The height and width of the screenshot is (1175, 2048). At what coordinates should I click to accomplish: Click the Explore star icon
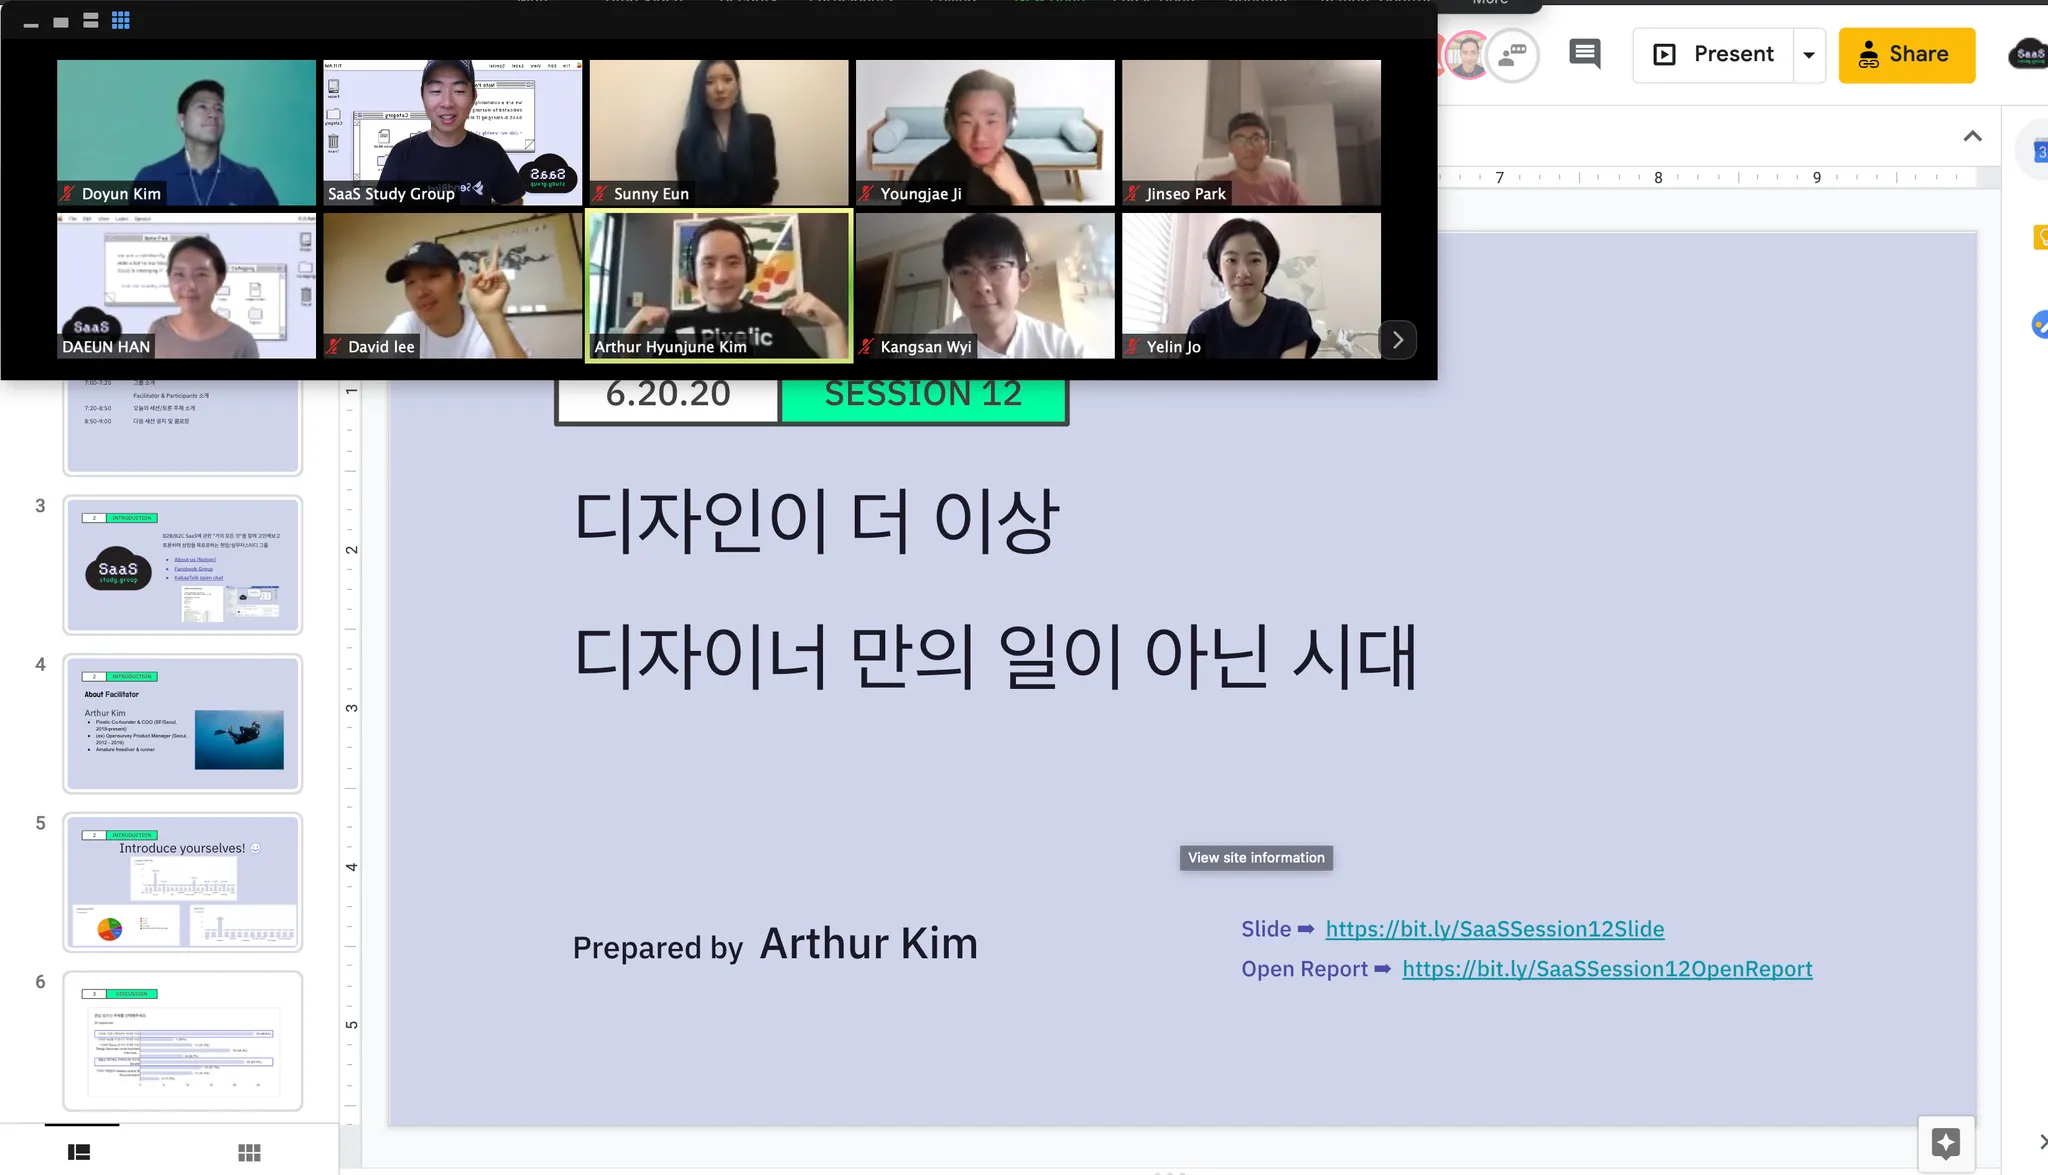(1945, 1143)
